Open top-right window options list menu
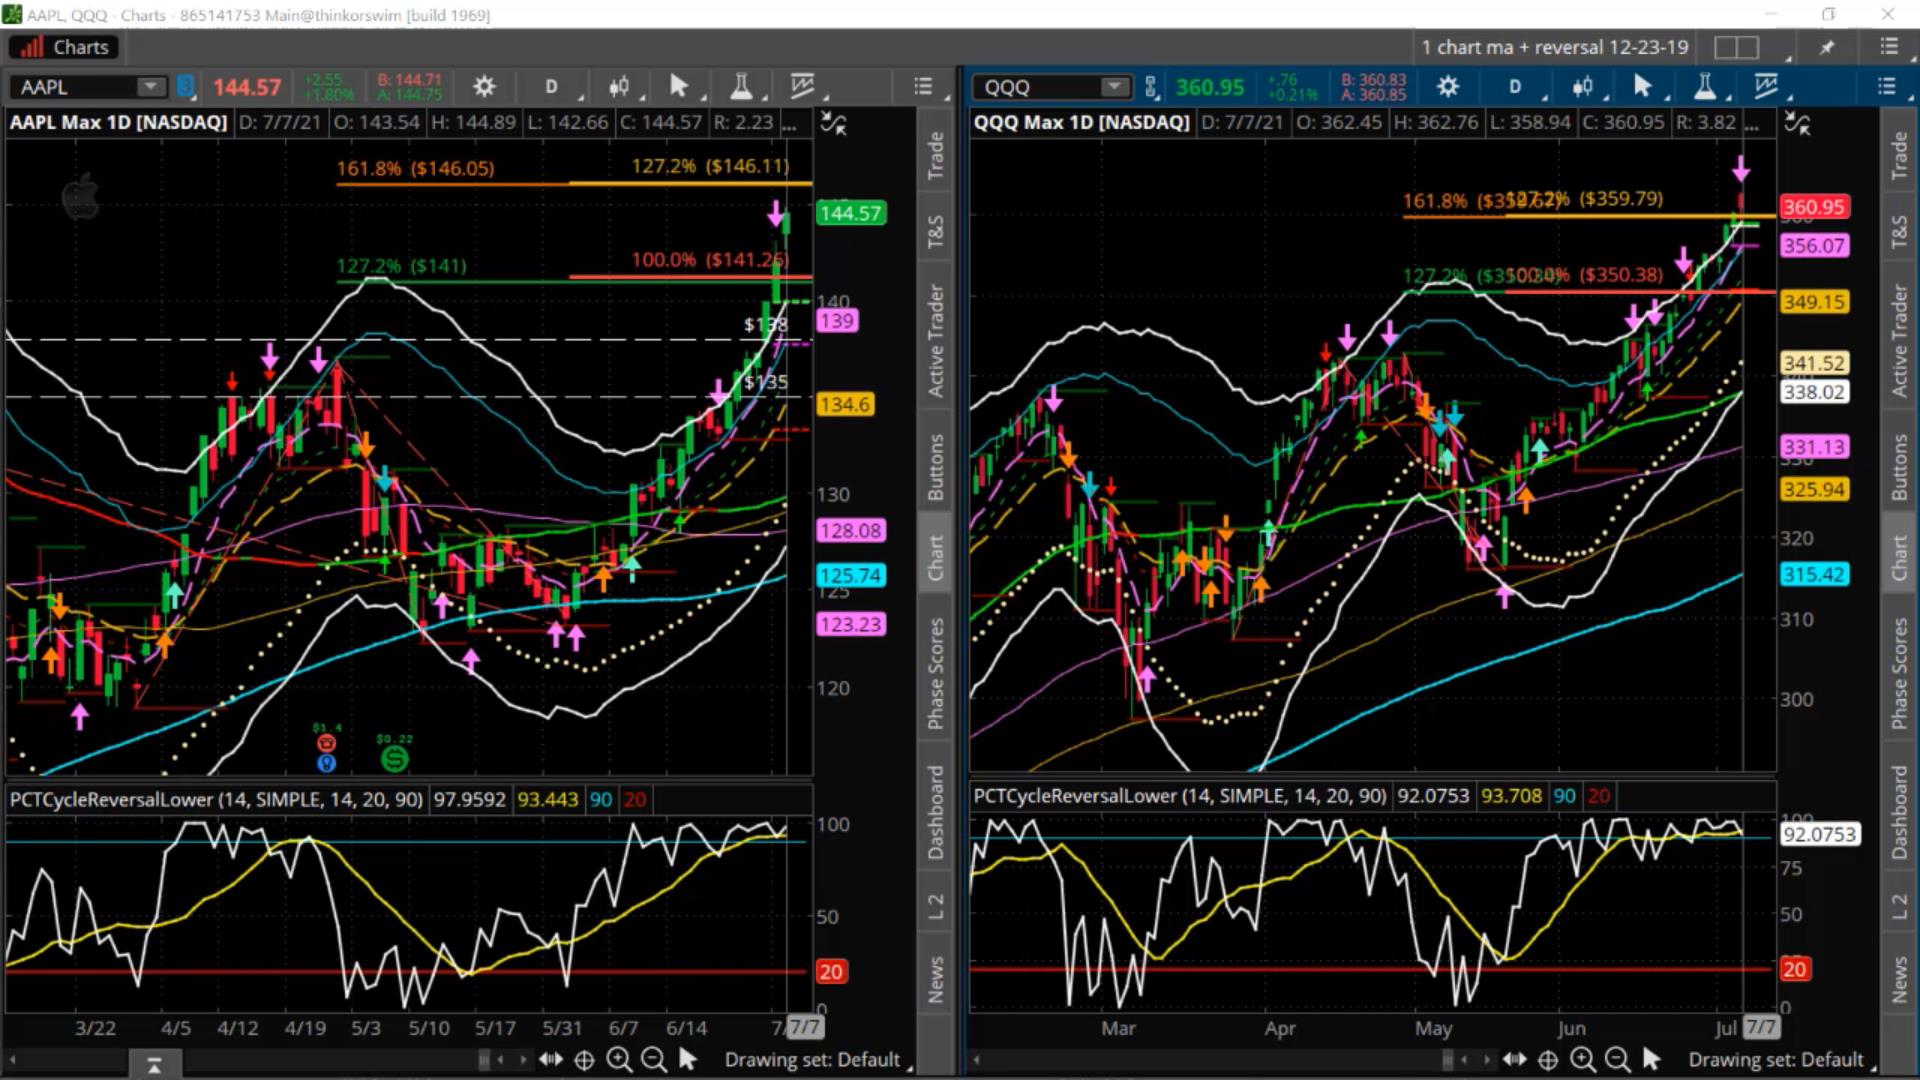Viewport: 1920px width, 1080px height. 1888,47
